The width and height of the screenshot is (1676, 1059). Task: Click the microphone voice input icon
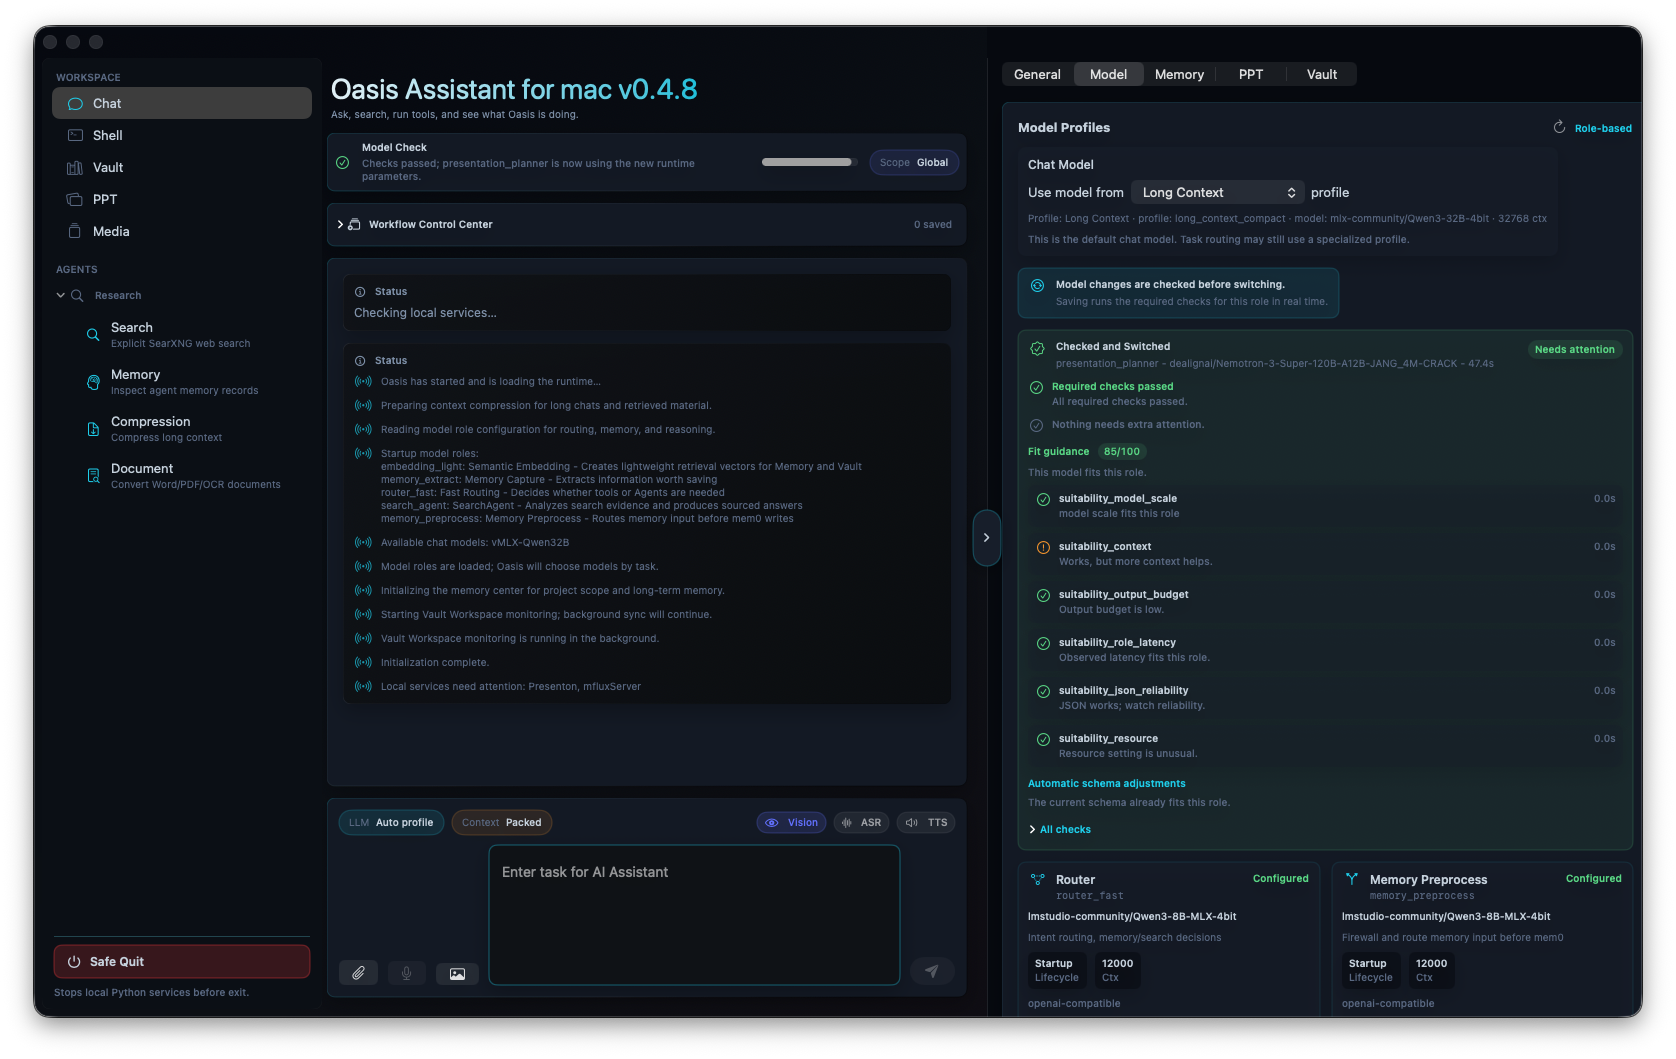[406, 973]
